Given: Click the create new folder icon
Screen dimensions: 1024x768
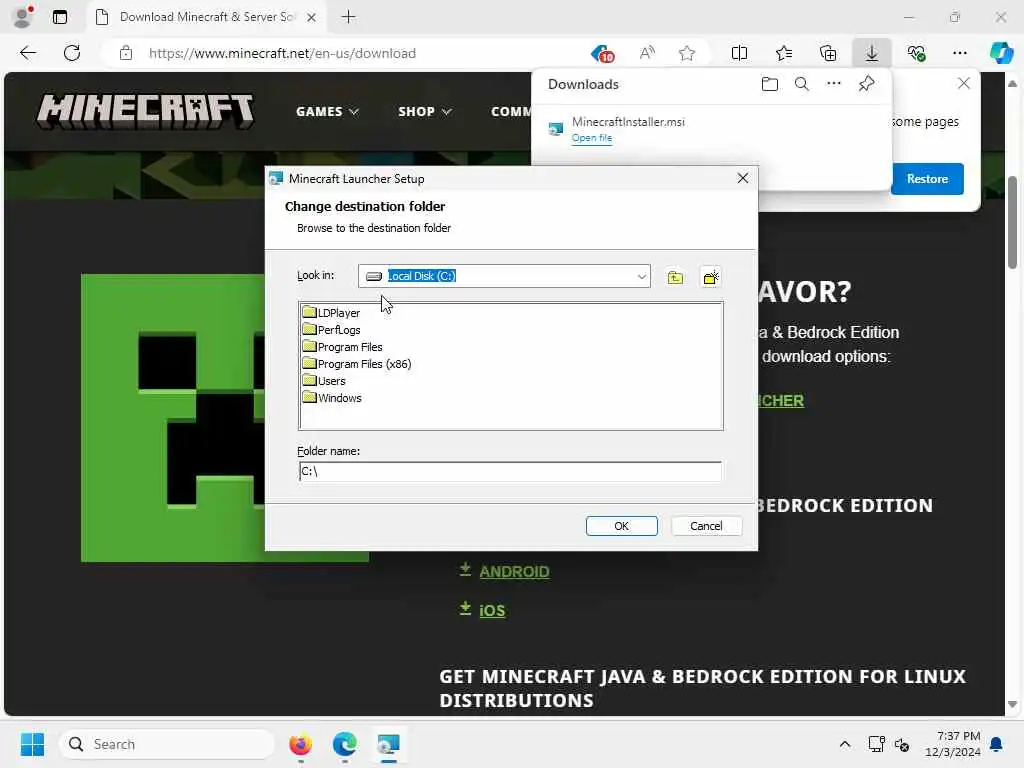Looking at the screenshot, I should 711,278.
